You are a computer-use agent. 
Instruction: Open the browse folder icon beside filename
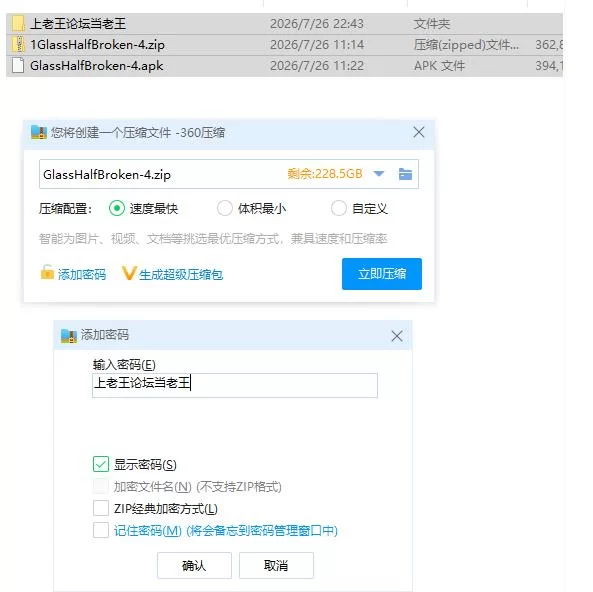pyautogui.click(x=405, y=174)
